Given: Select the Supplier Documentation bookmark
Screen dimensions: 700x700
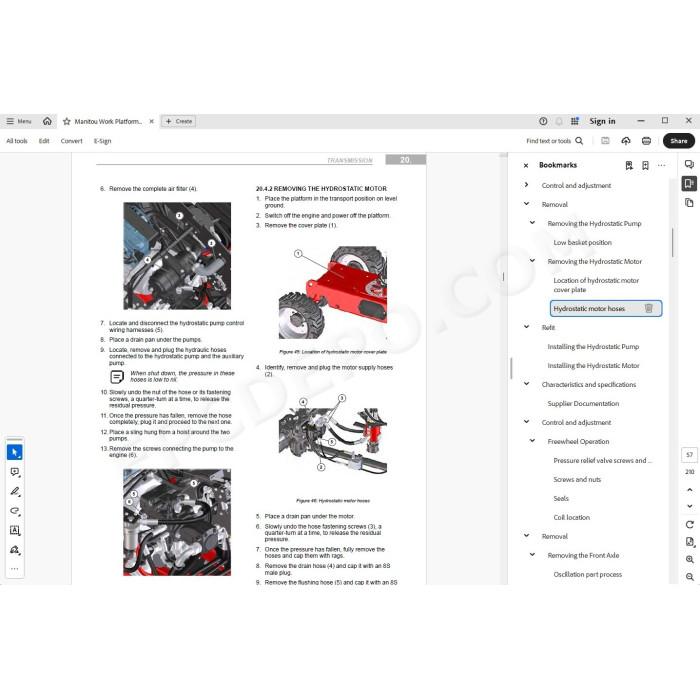Looking at the screenshot, I should pos(583,403).
